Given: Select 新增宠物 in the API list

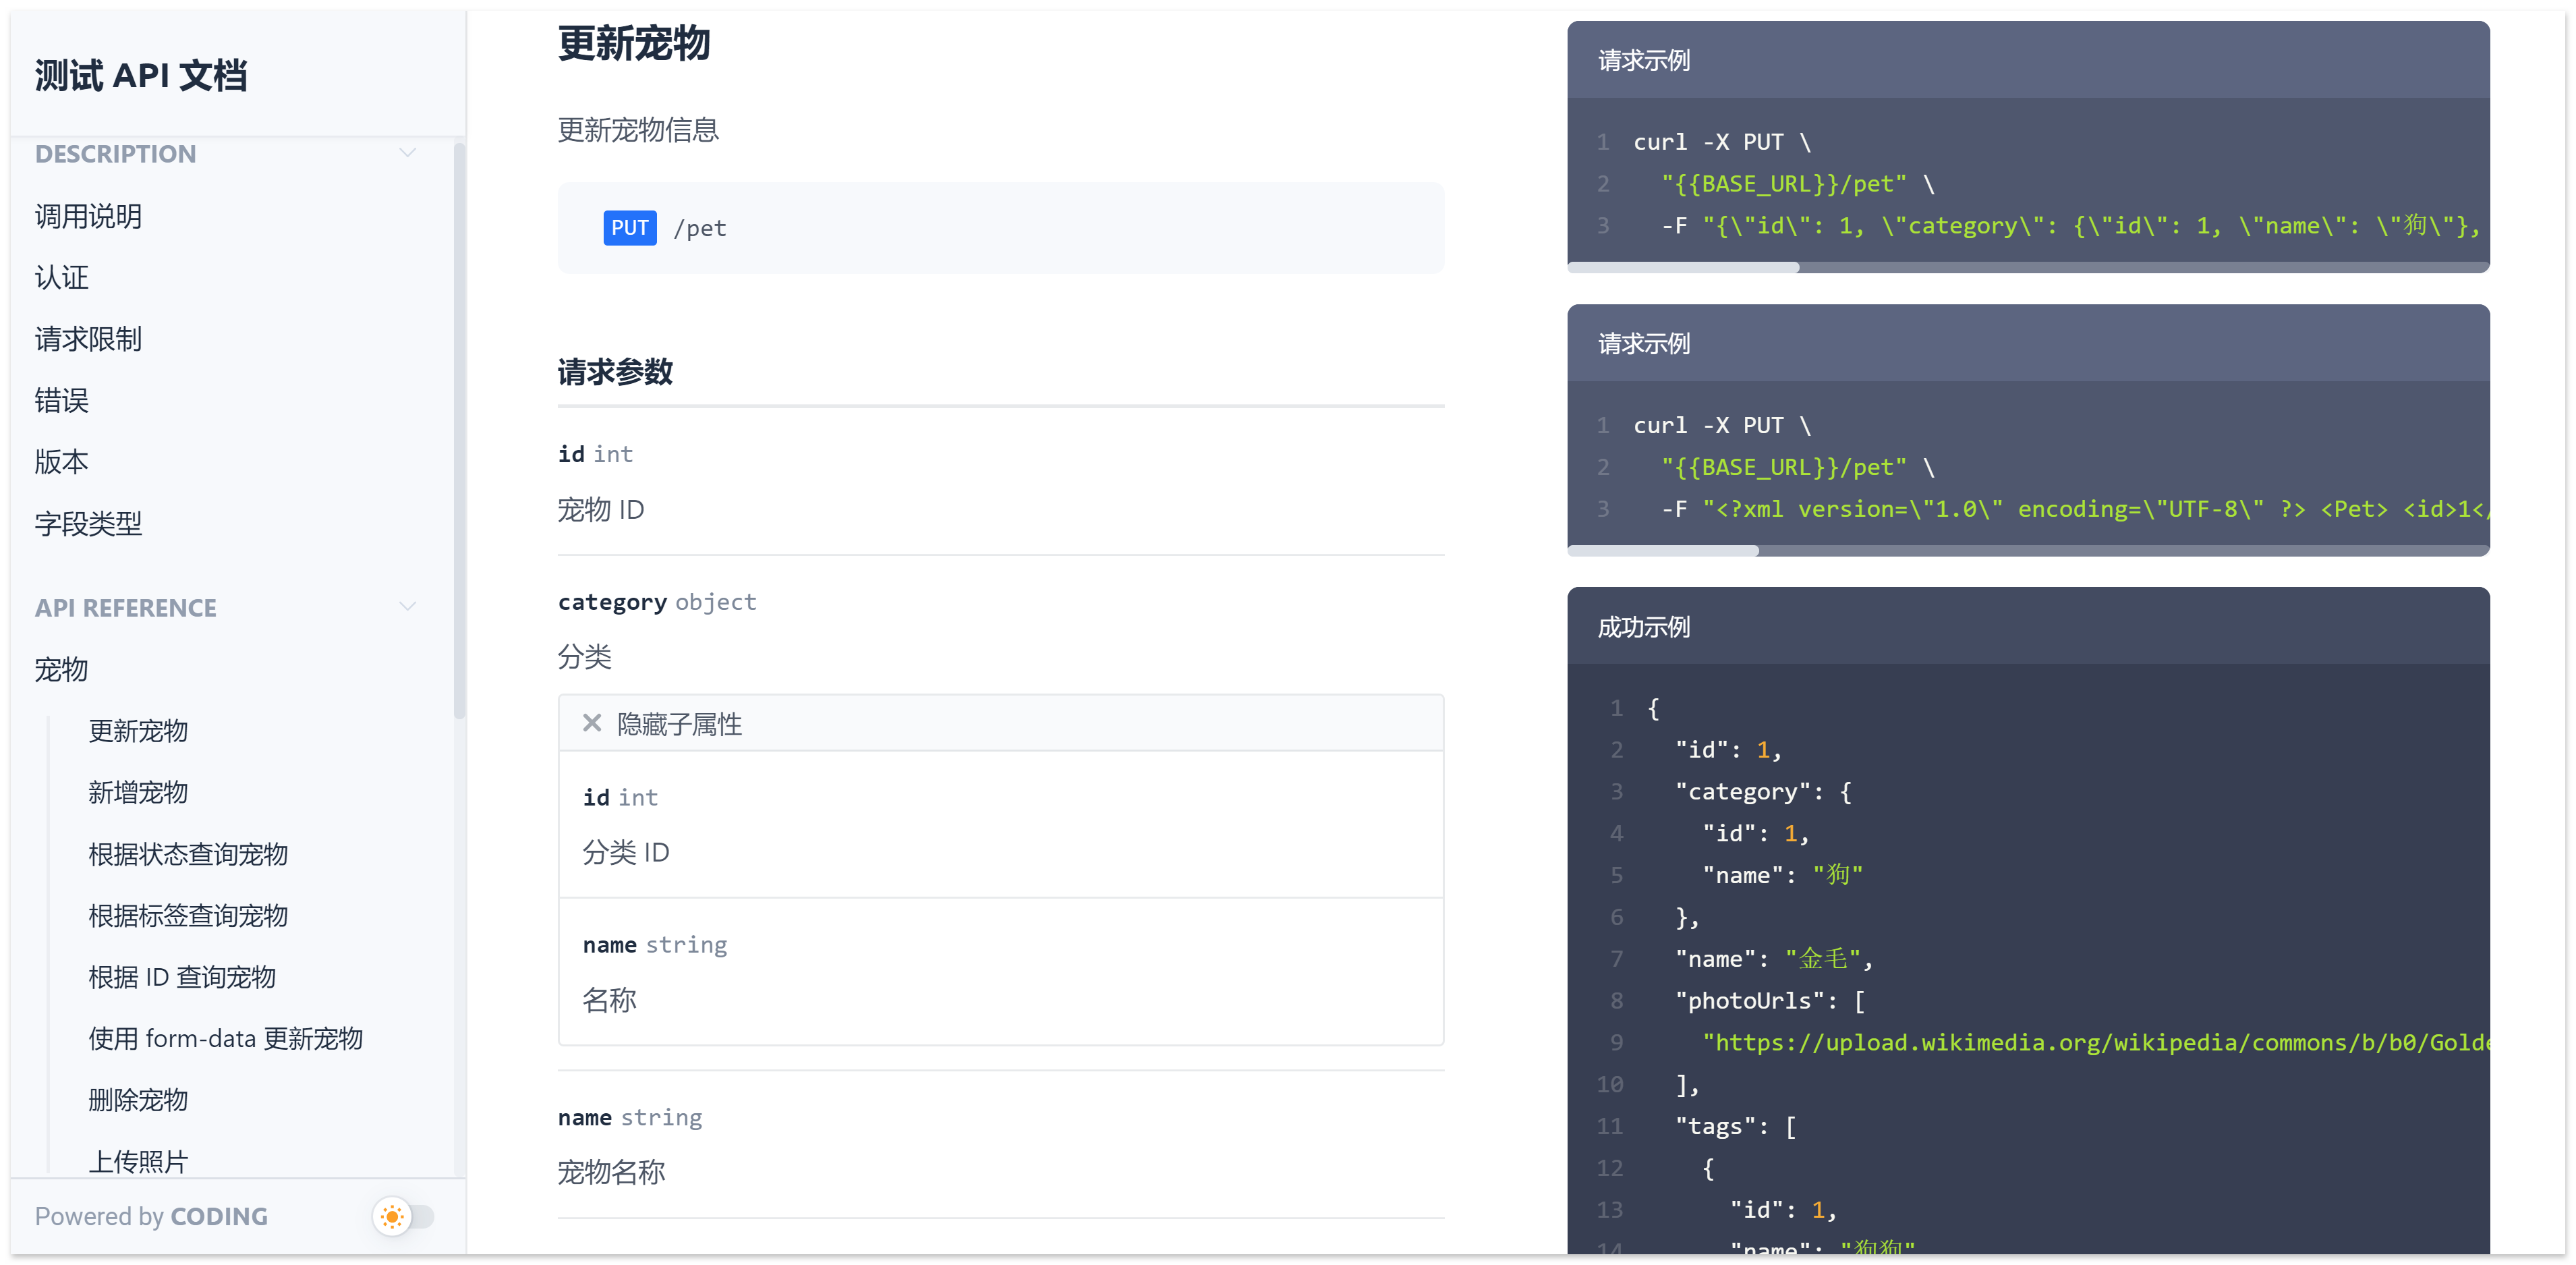Looking at the screenshot, I should (x=138, y=793).
